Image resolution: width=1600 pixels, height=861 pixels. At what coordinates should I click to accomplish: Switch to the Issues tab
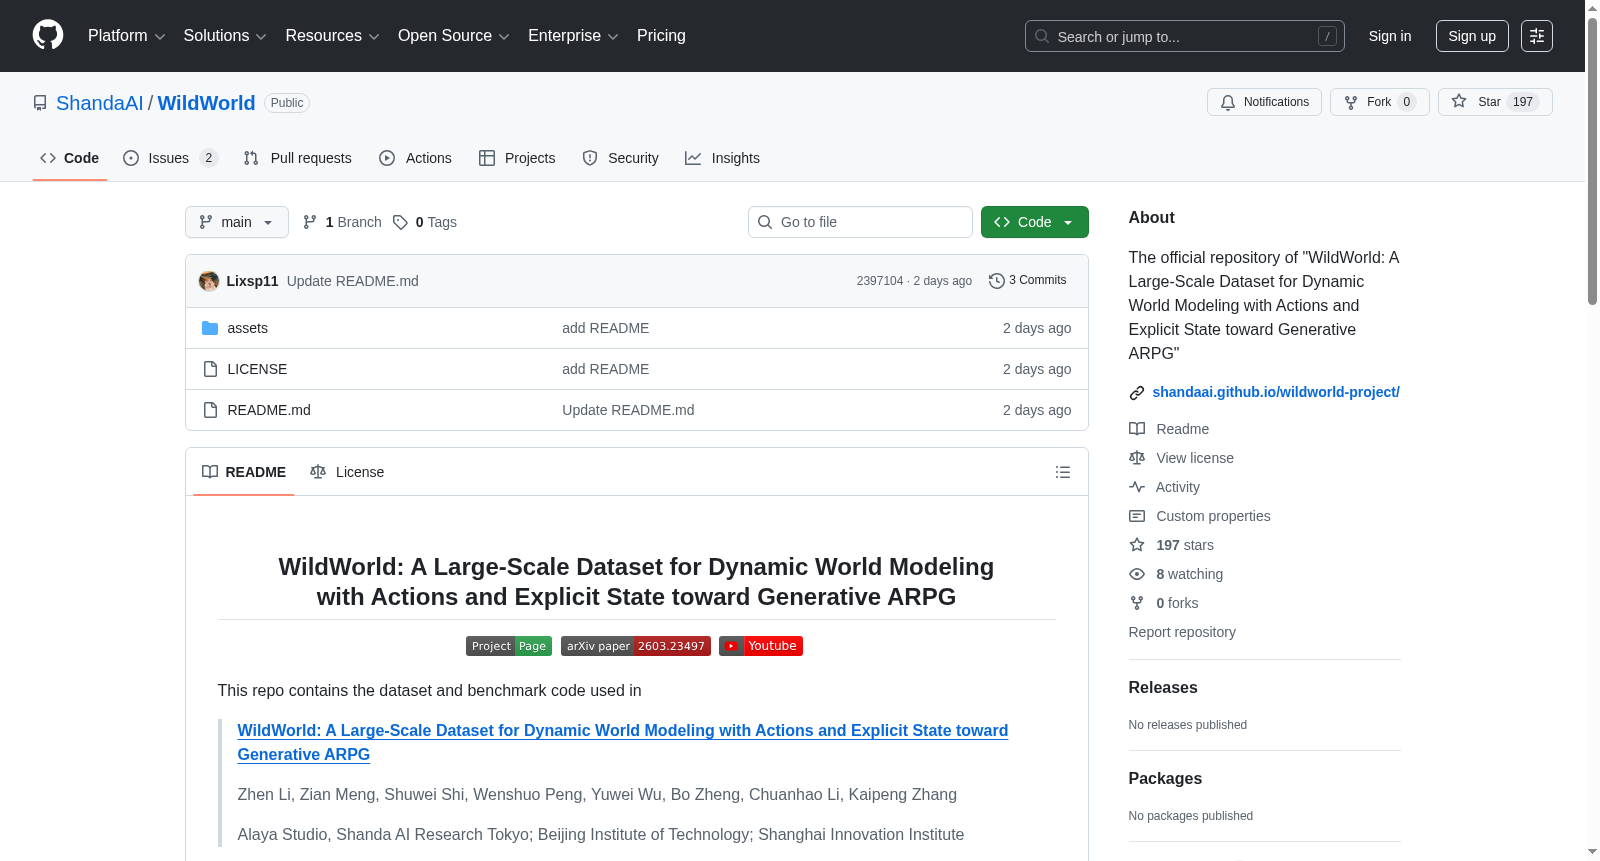[x=170, y=158]
